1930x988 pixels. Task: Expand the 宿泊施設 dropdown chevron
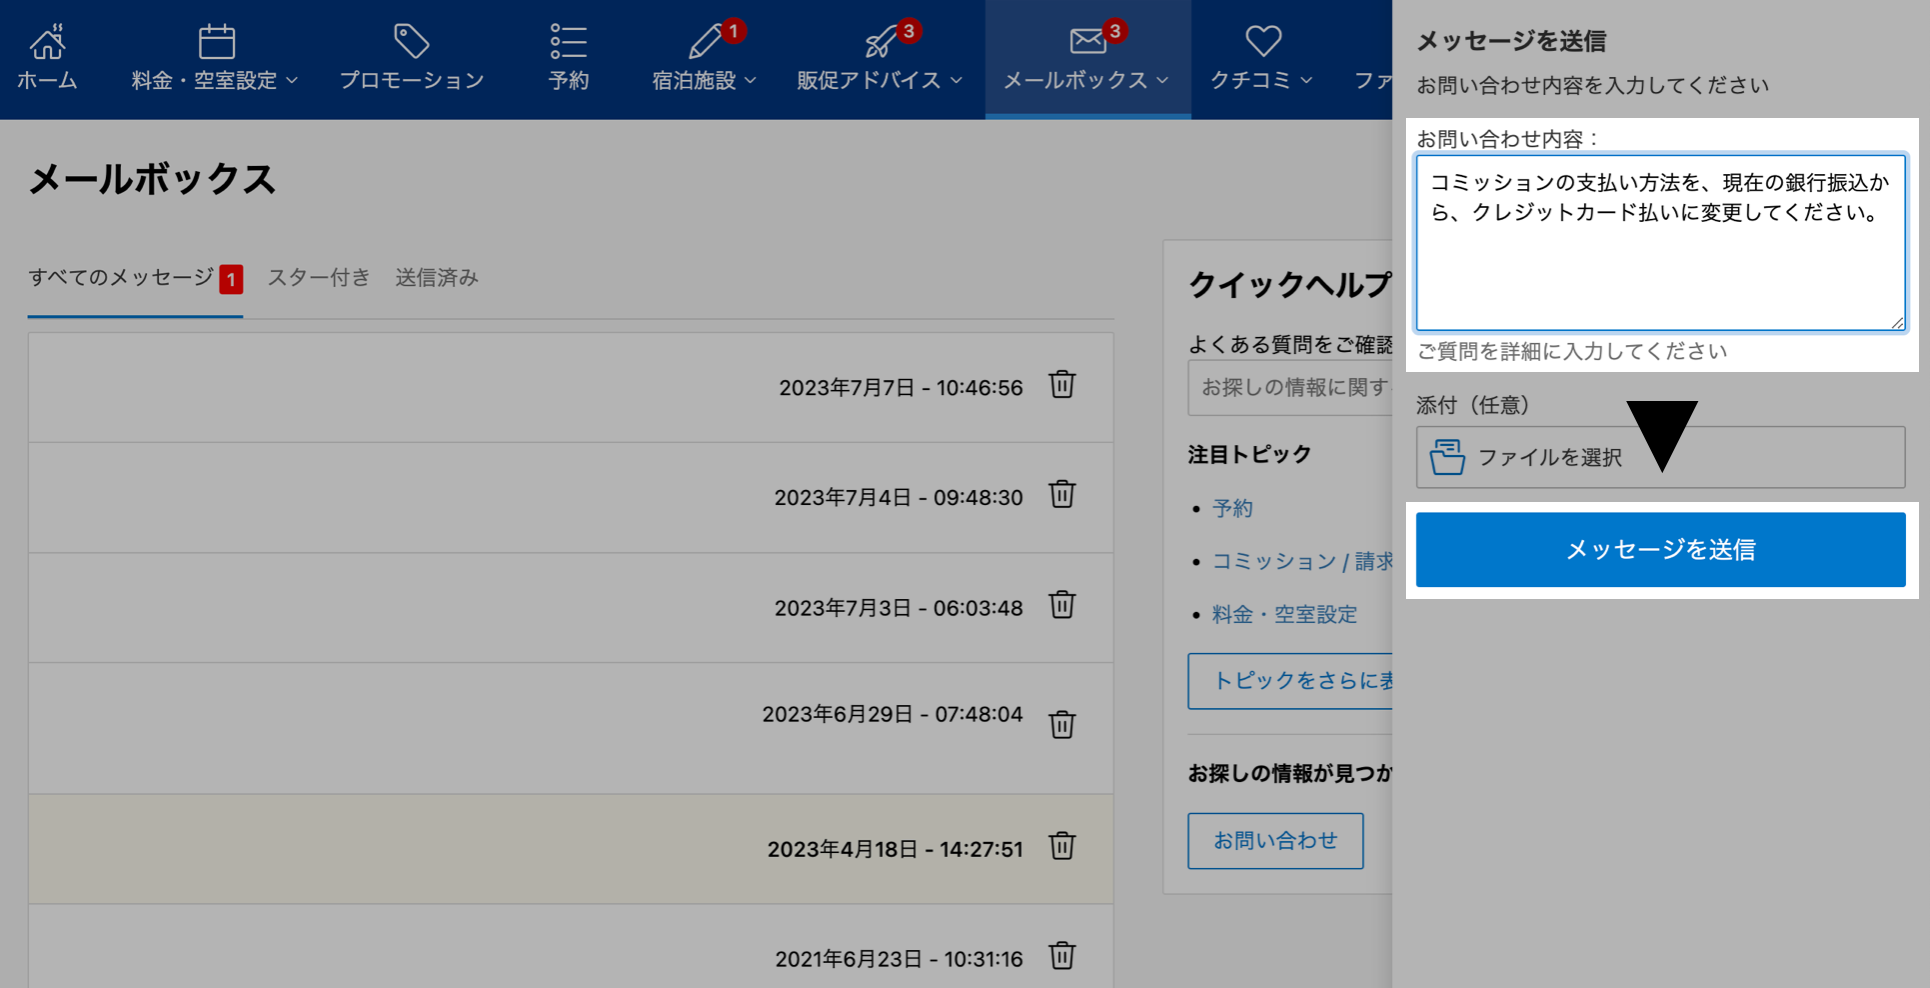coord(750,81)
